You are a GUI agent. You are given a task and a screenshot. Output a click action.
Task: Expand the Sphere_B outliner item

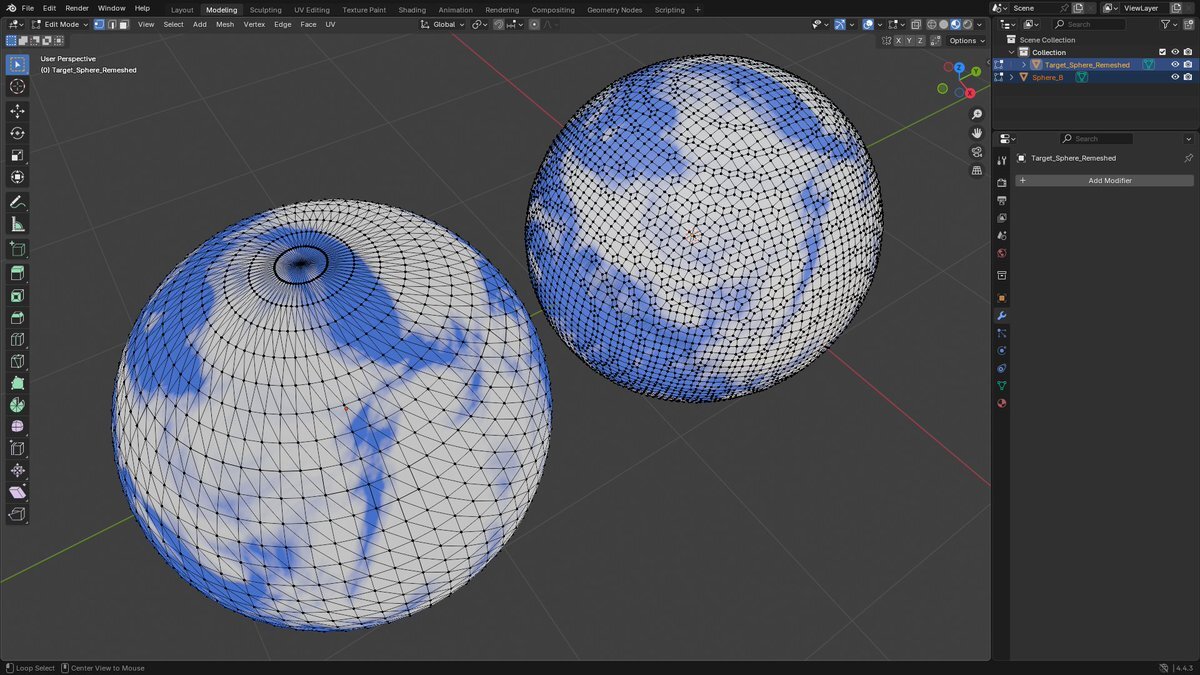point(1012,77)
